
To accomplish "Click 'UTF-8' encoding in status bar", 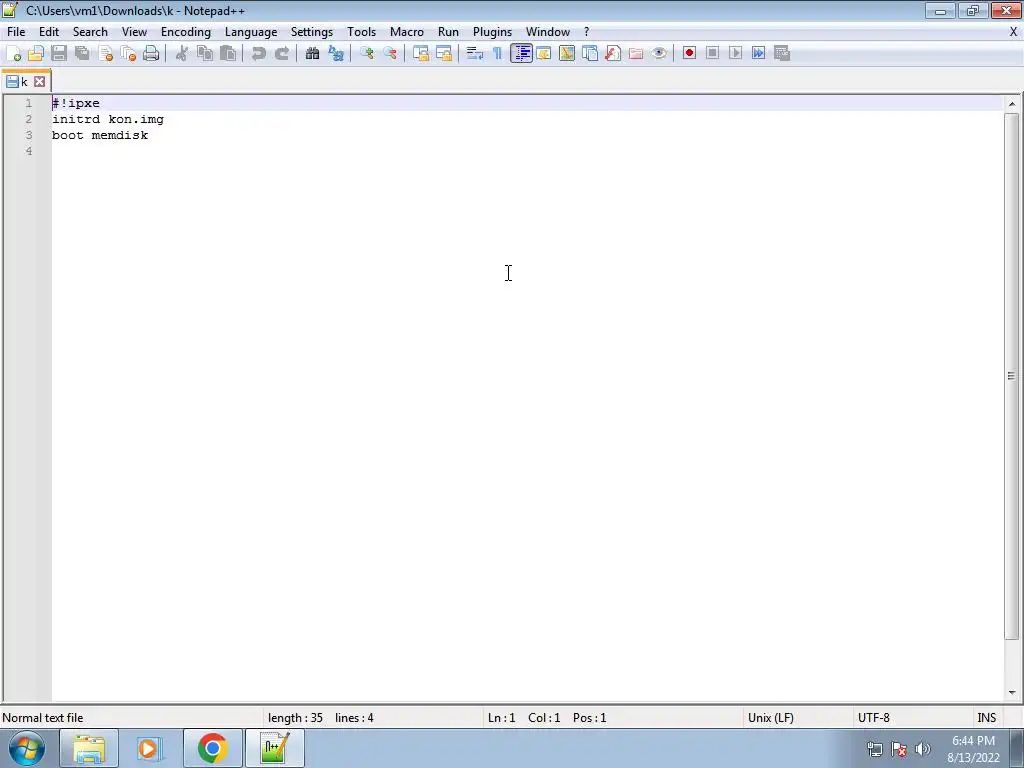I will point(874,718).
